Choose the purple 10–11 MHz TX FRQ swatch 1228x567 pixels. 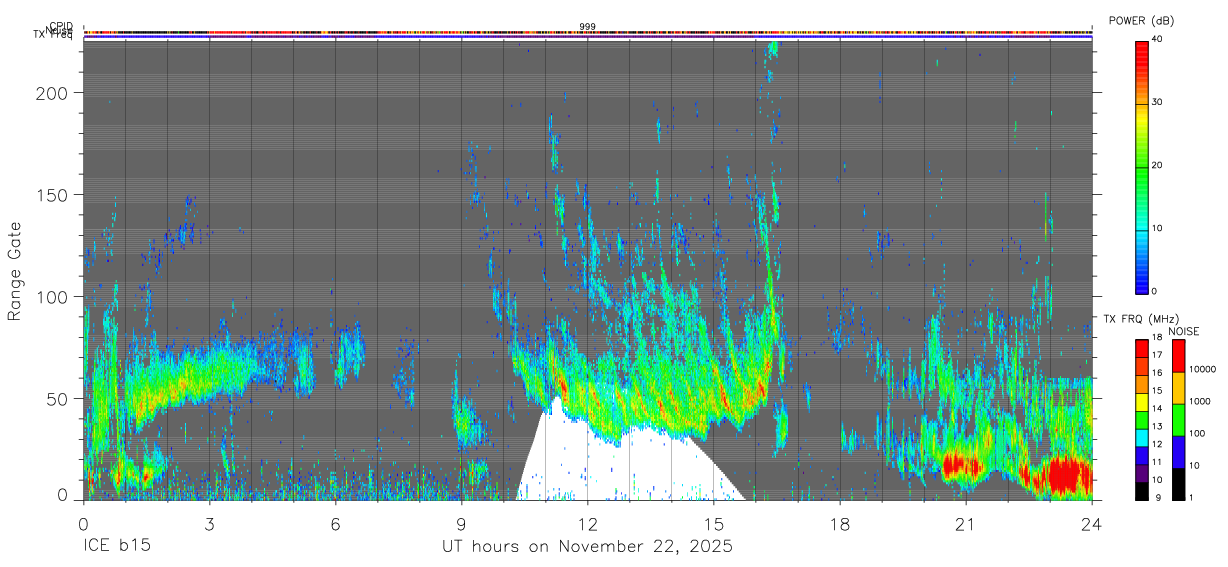coord(1141,473)
